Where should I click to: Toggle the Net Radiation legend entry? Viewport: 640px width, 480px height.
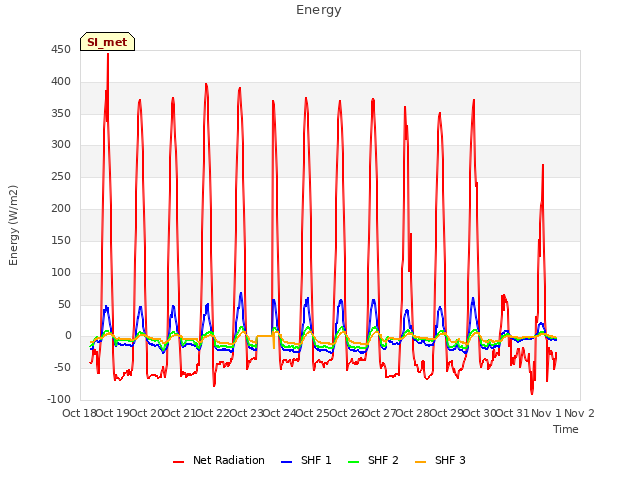[x=219, y=460]
